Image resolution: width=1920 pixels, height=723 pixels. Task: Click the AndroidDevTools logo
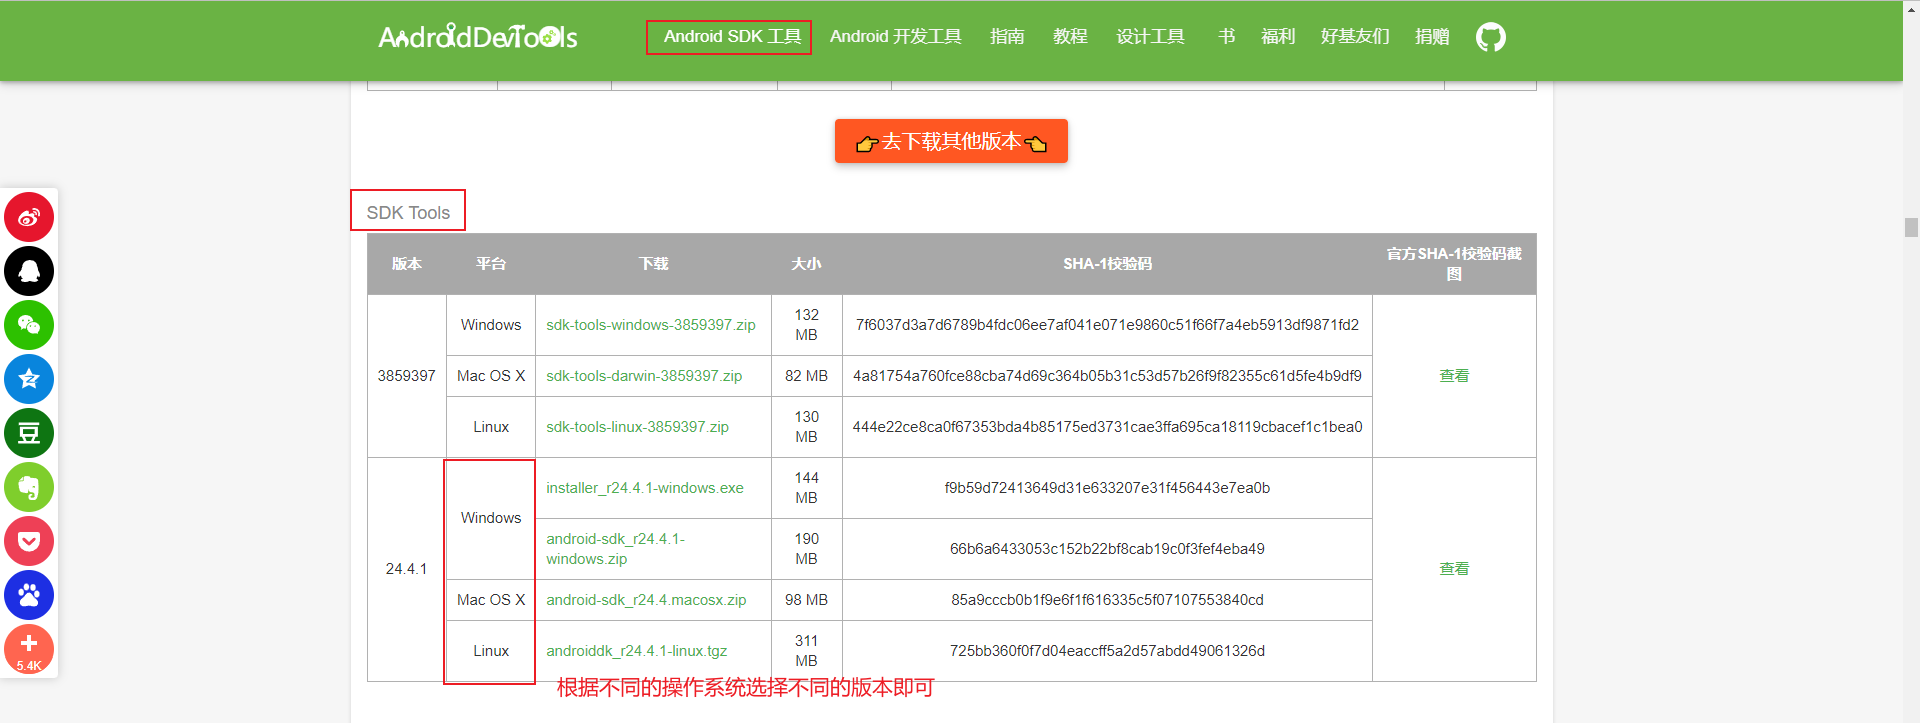pos(477,37)
